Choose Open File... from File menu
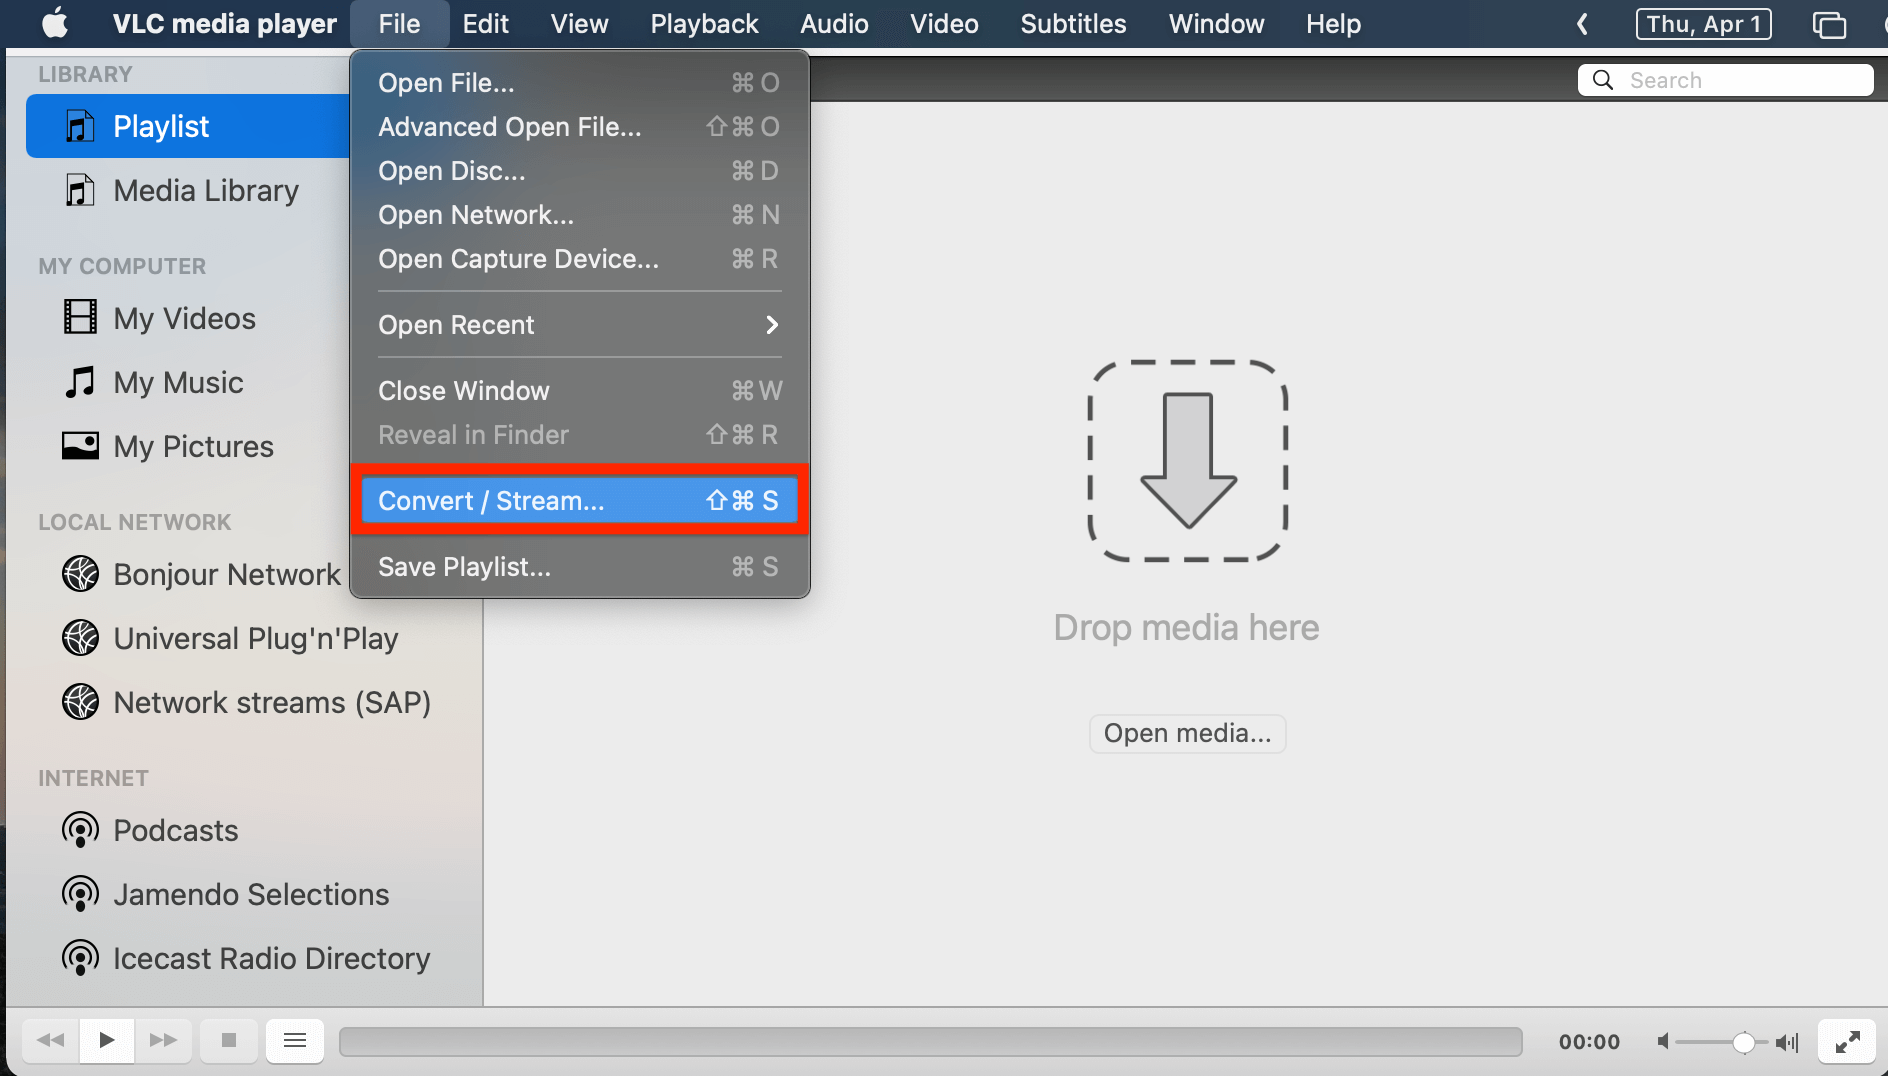Viewport: 1888px width, 1076px height. click(x=579, y=83)
